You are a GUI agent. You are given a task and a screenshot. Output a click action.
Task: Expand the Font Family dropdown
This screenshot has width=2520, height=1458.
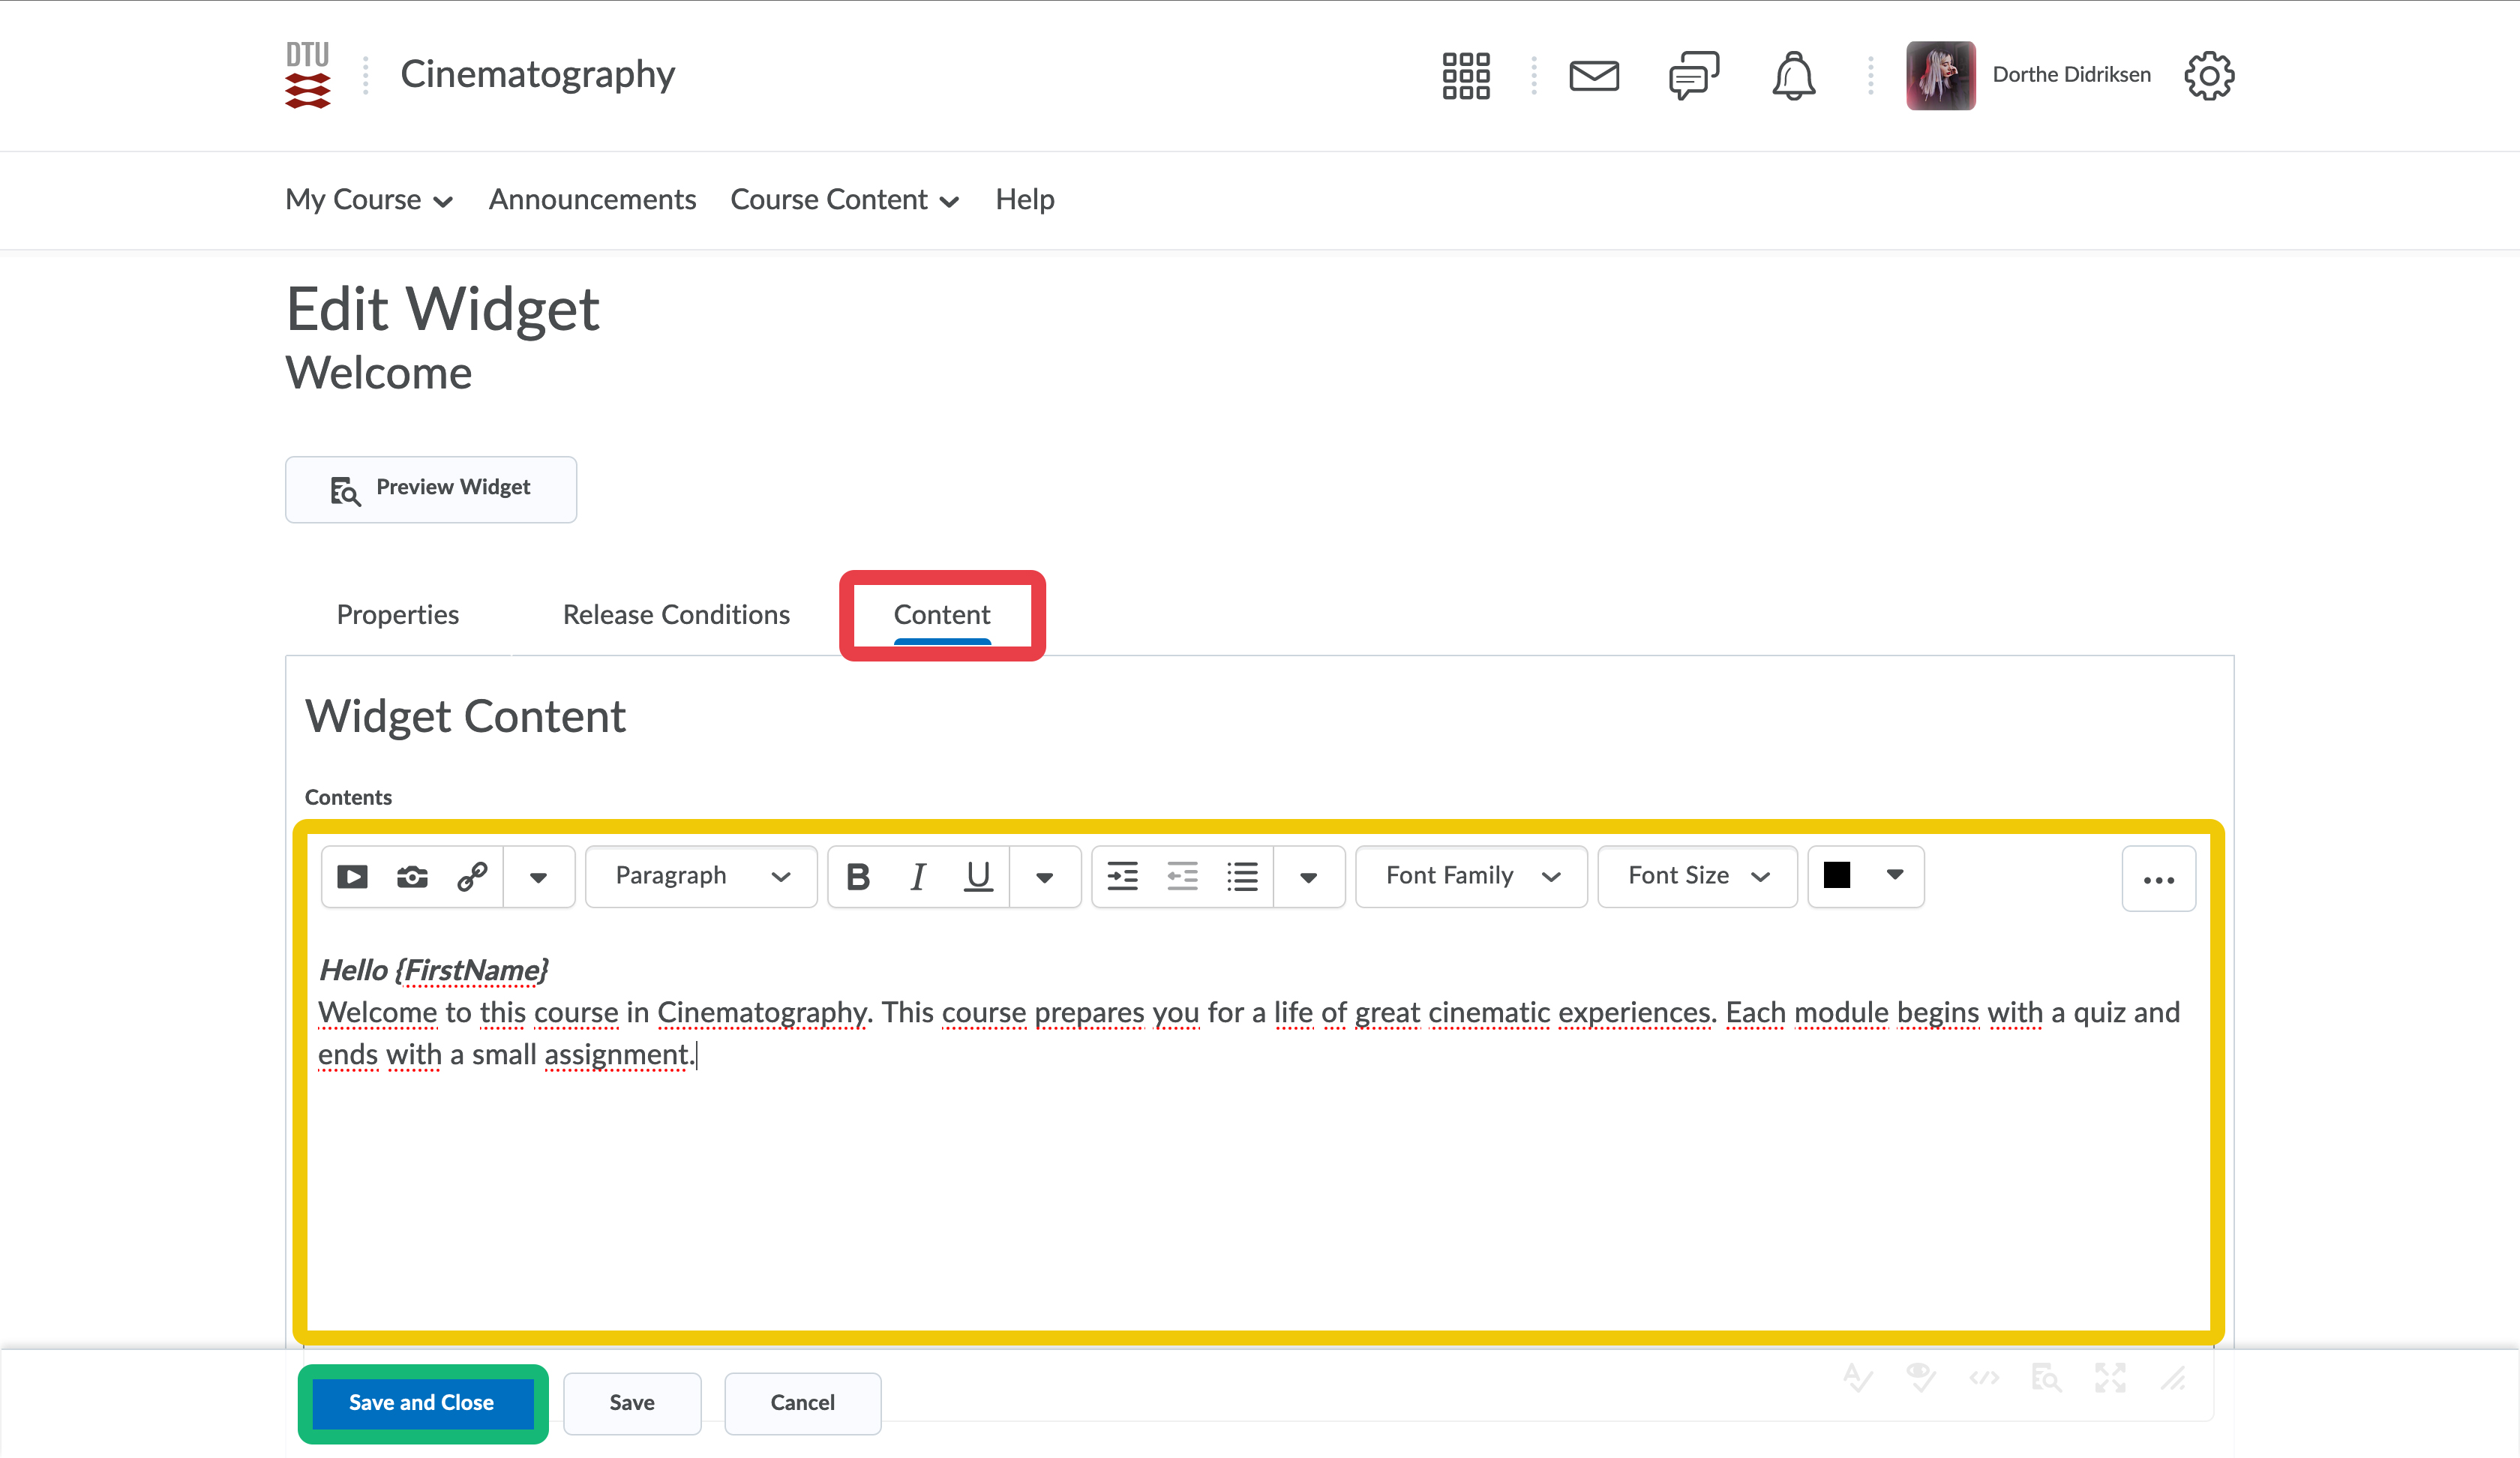[1471, 877]
